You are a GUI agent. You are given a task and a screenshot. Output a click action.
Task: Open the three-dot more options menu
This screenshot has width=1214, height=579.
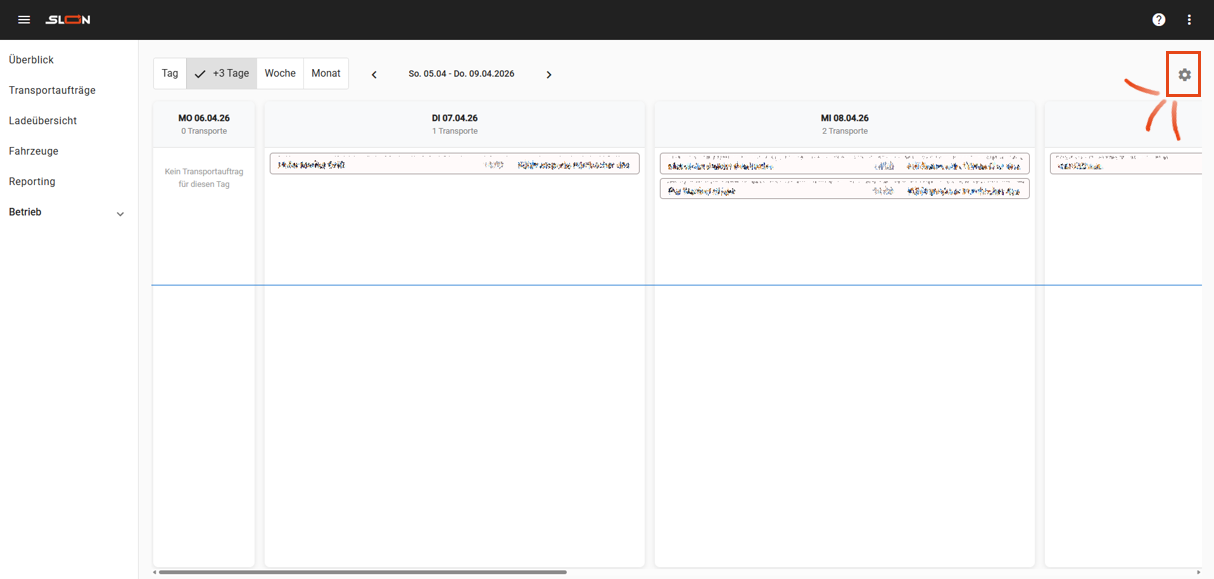point(1189,20)
